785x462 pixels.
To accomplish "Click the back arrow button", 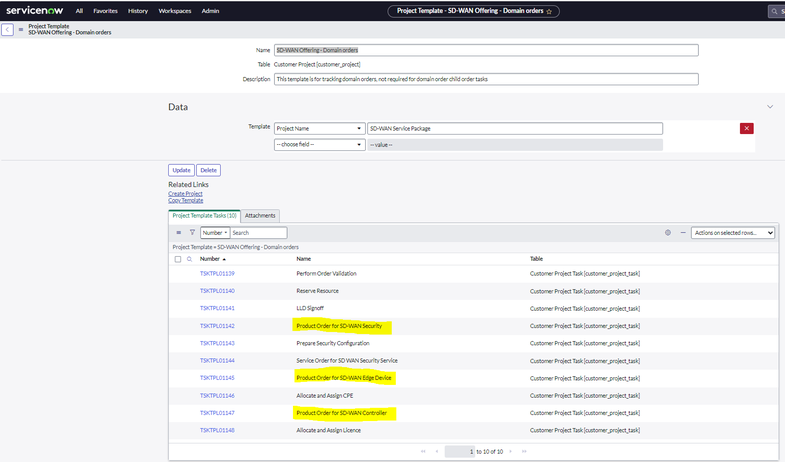I will click(x=8, y=30).
